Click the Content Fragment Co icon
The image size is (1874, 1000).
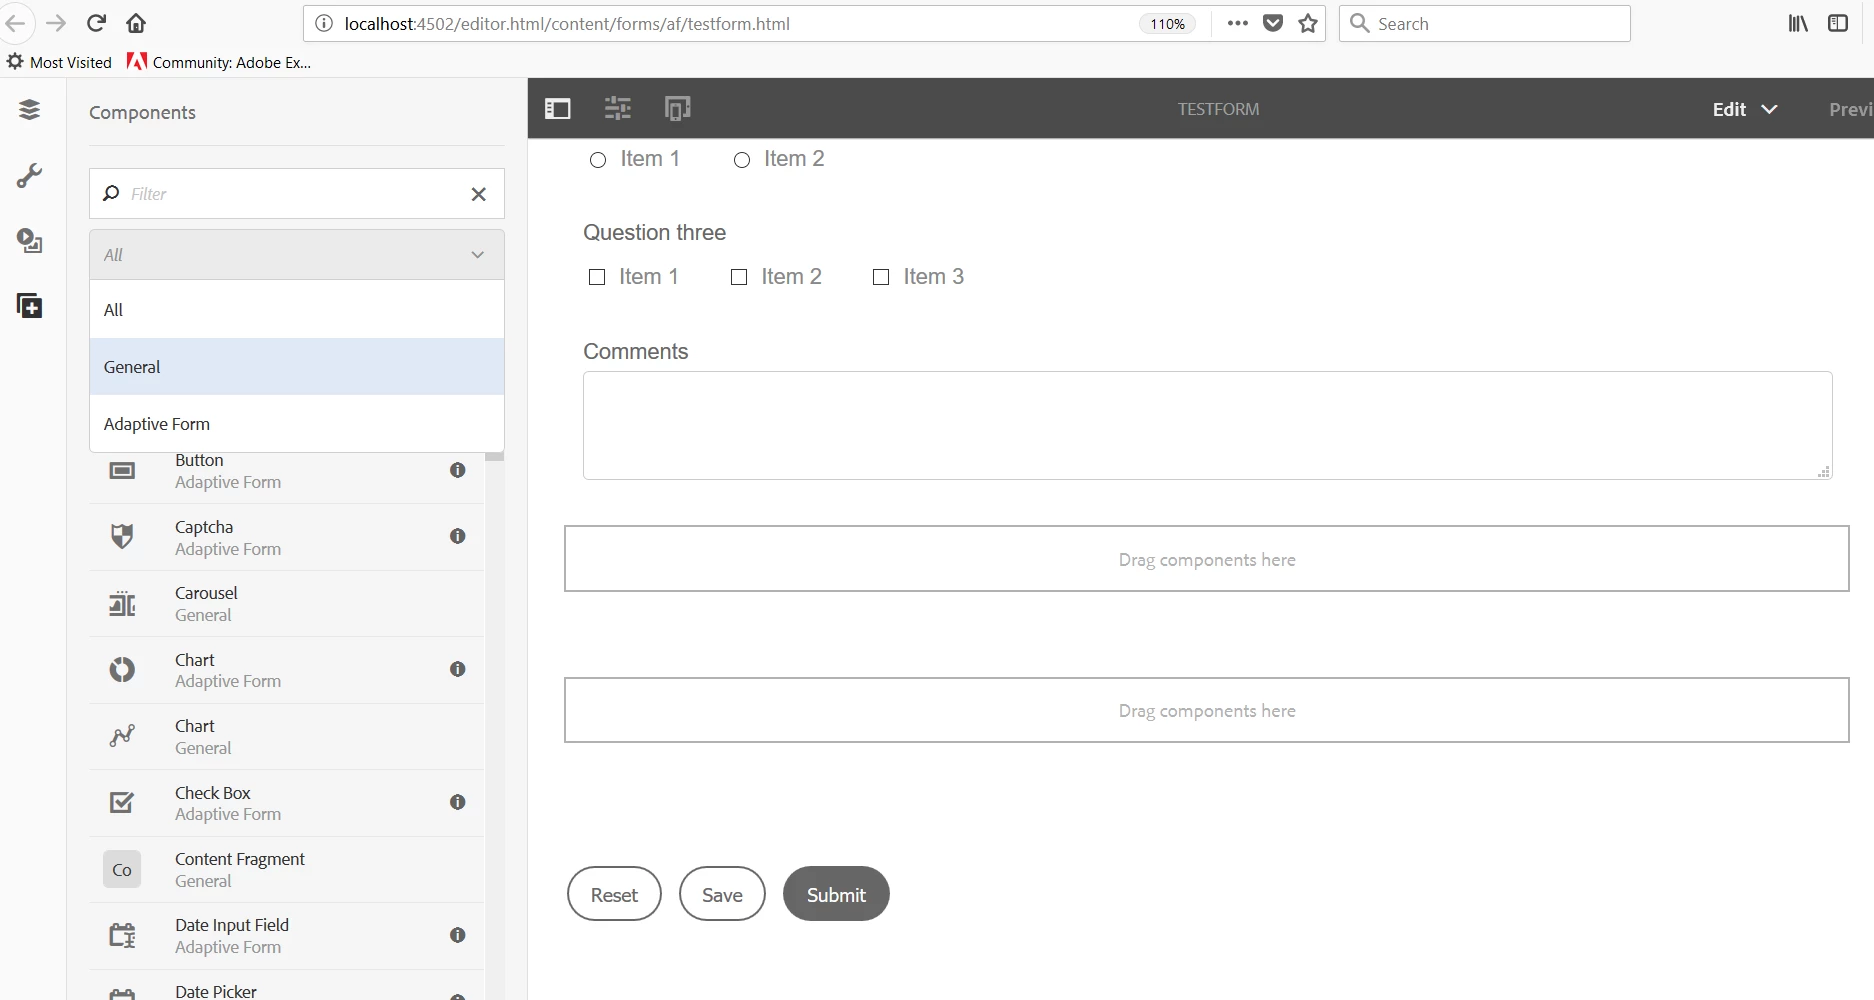(x=122, y=870)
